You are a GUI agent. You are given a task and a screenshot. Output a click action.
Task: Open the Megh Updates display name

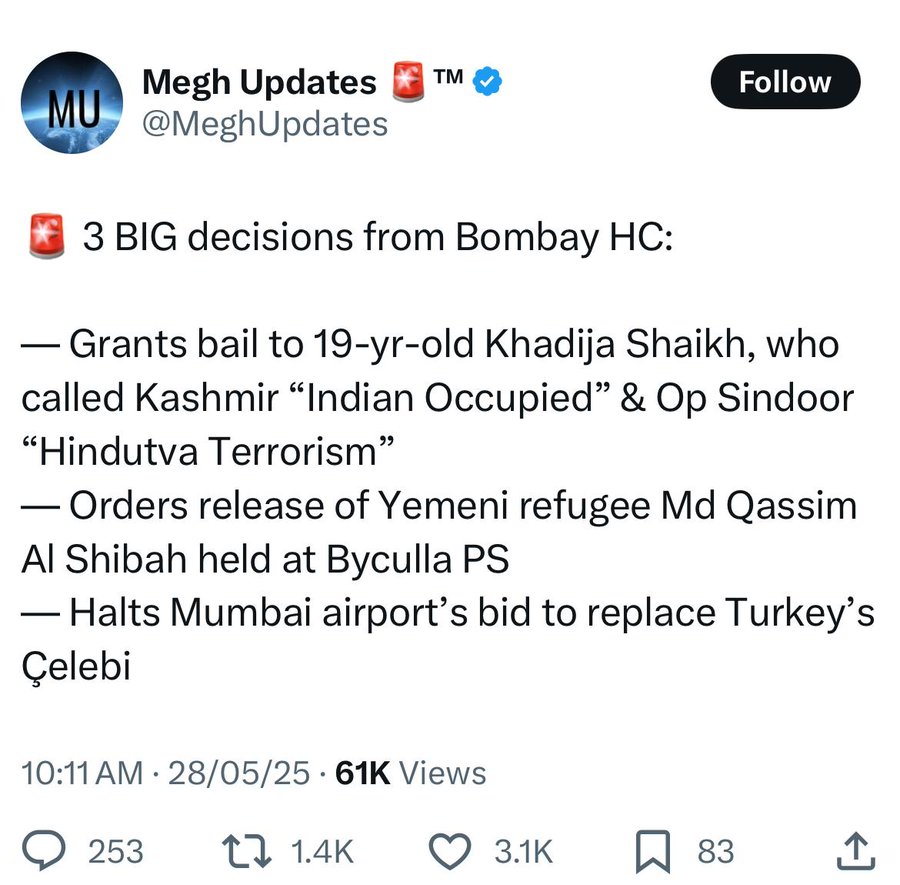click(x=259, y=83)
